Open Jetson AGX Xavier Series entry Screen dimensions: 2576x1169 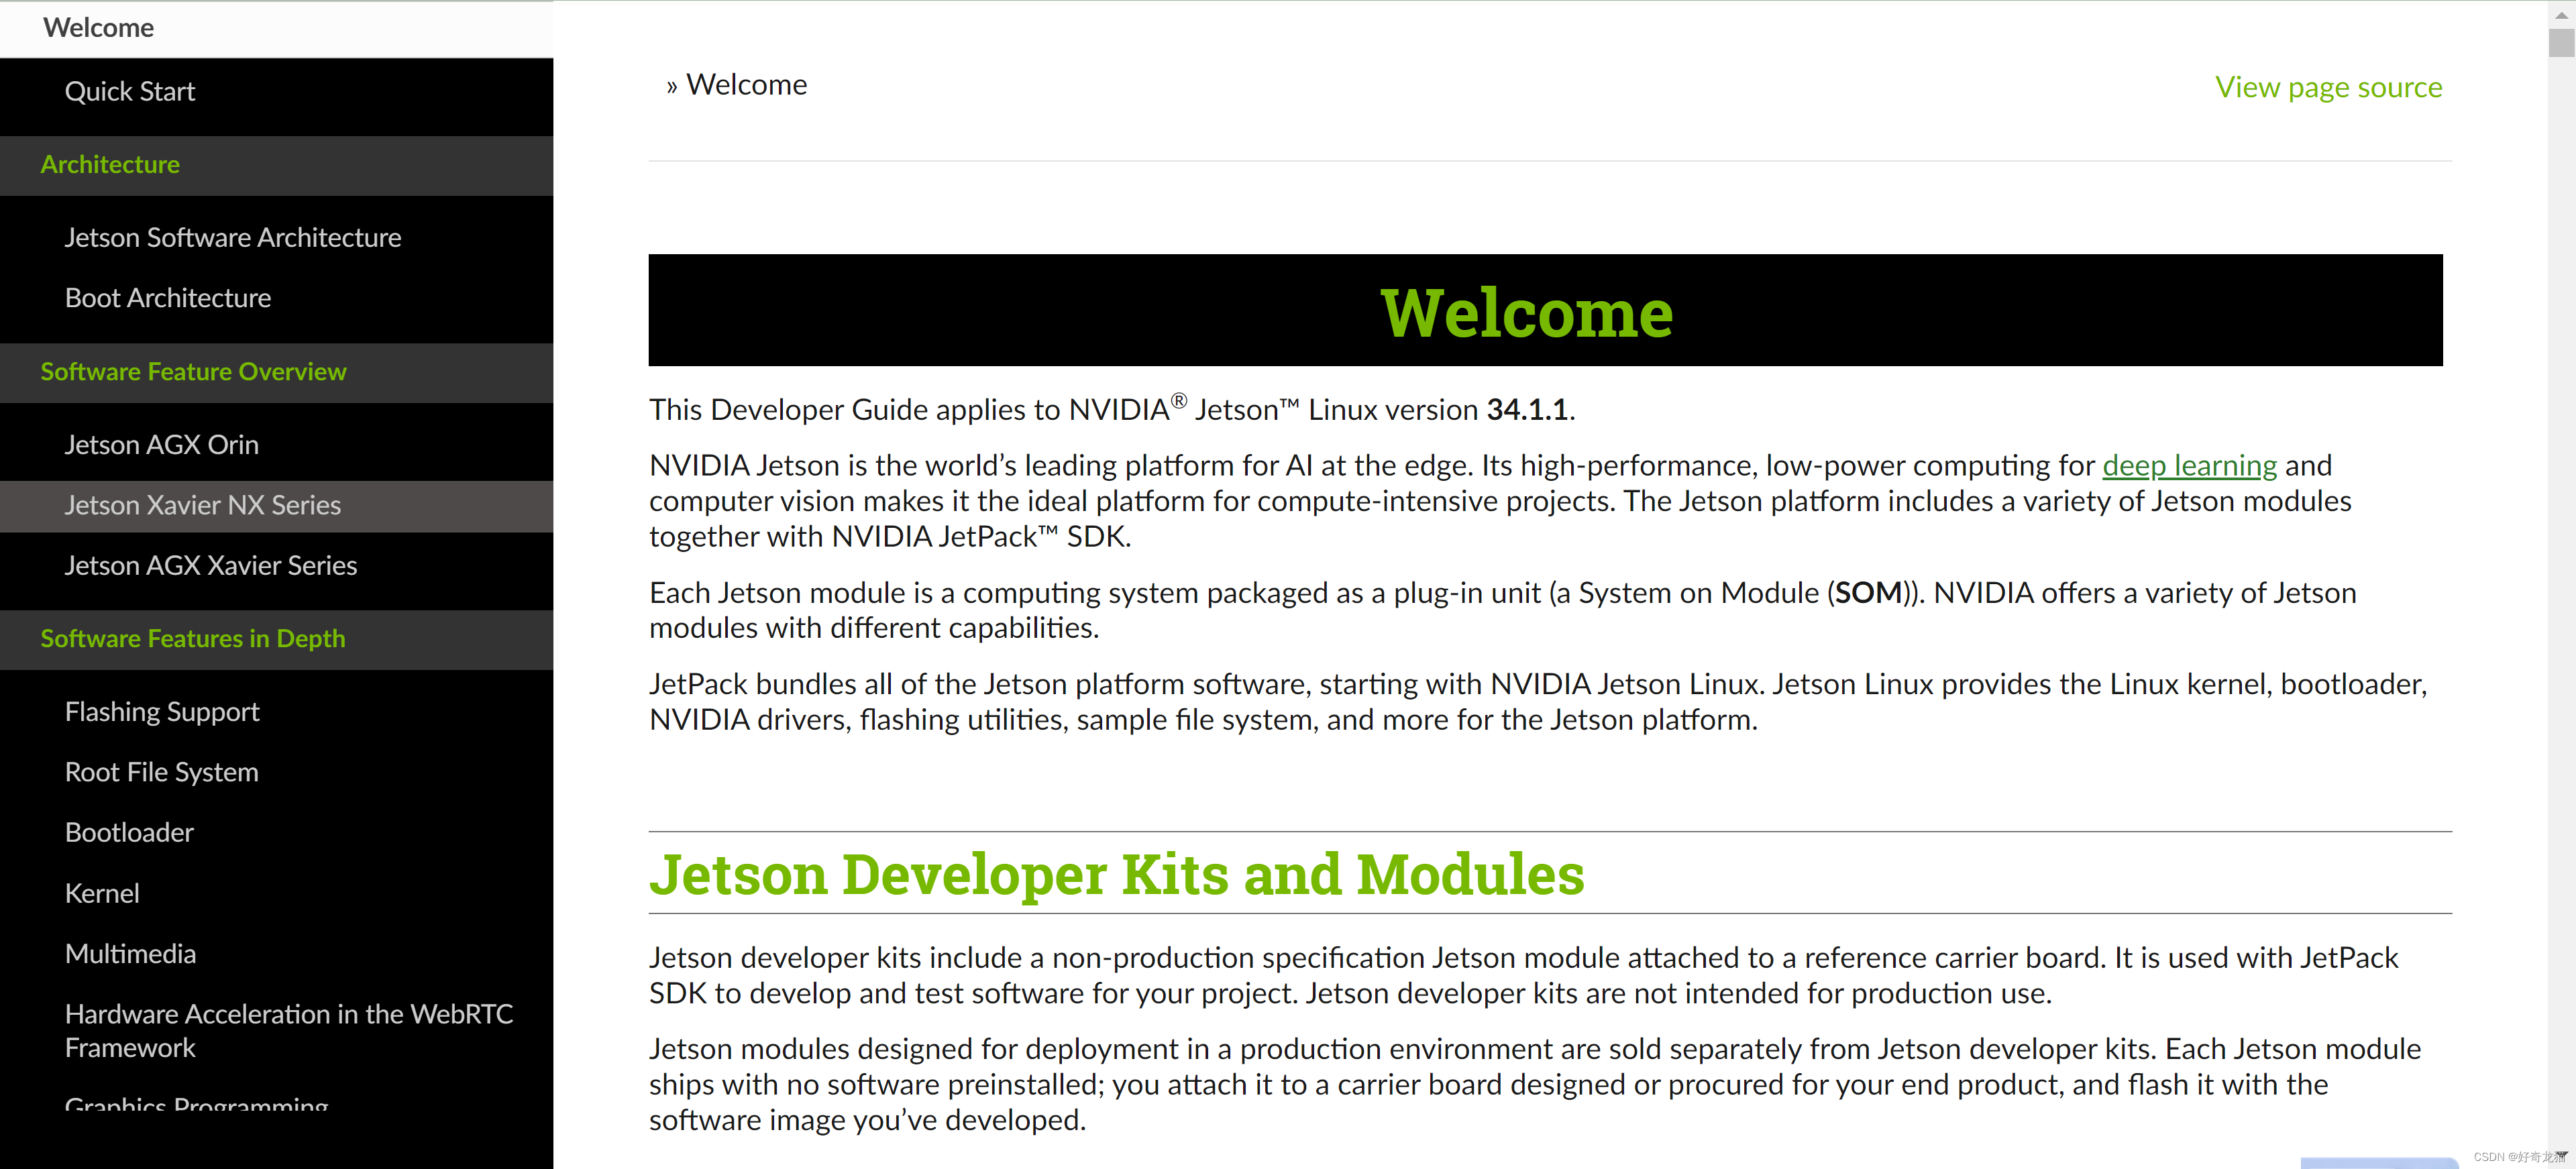210,566
